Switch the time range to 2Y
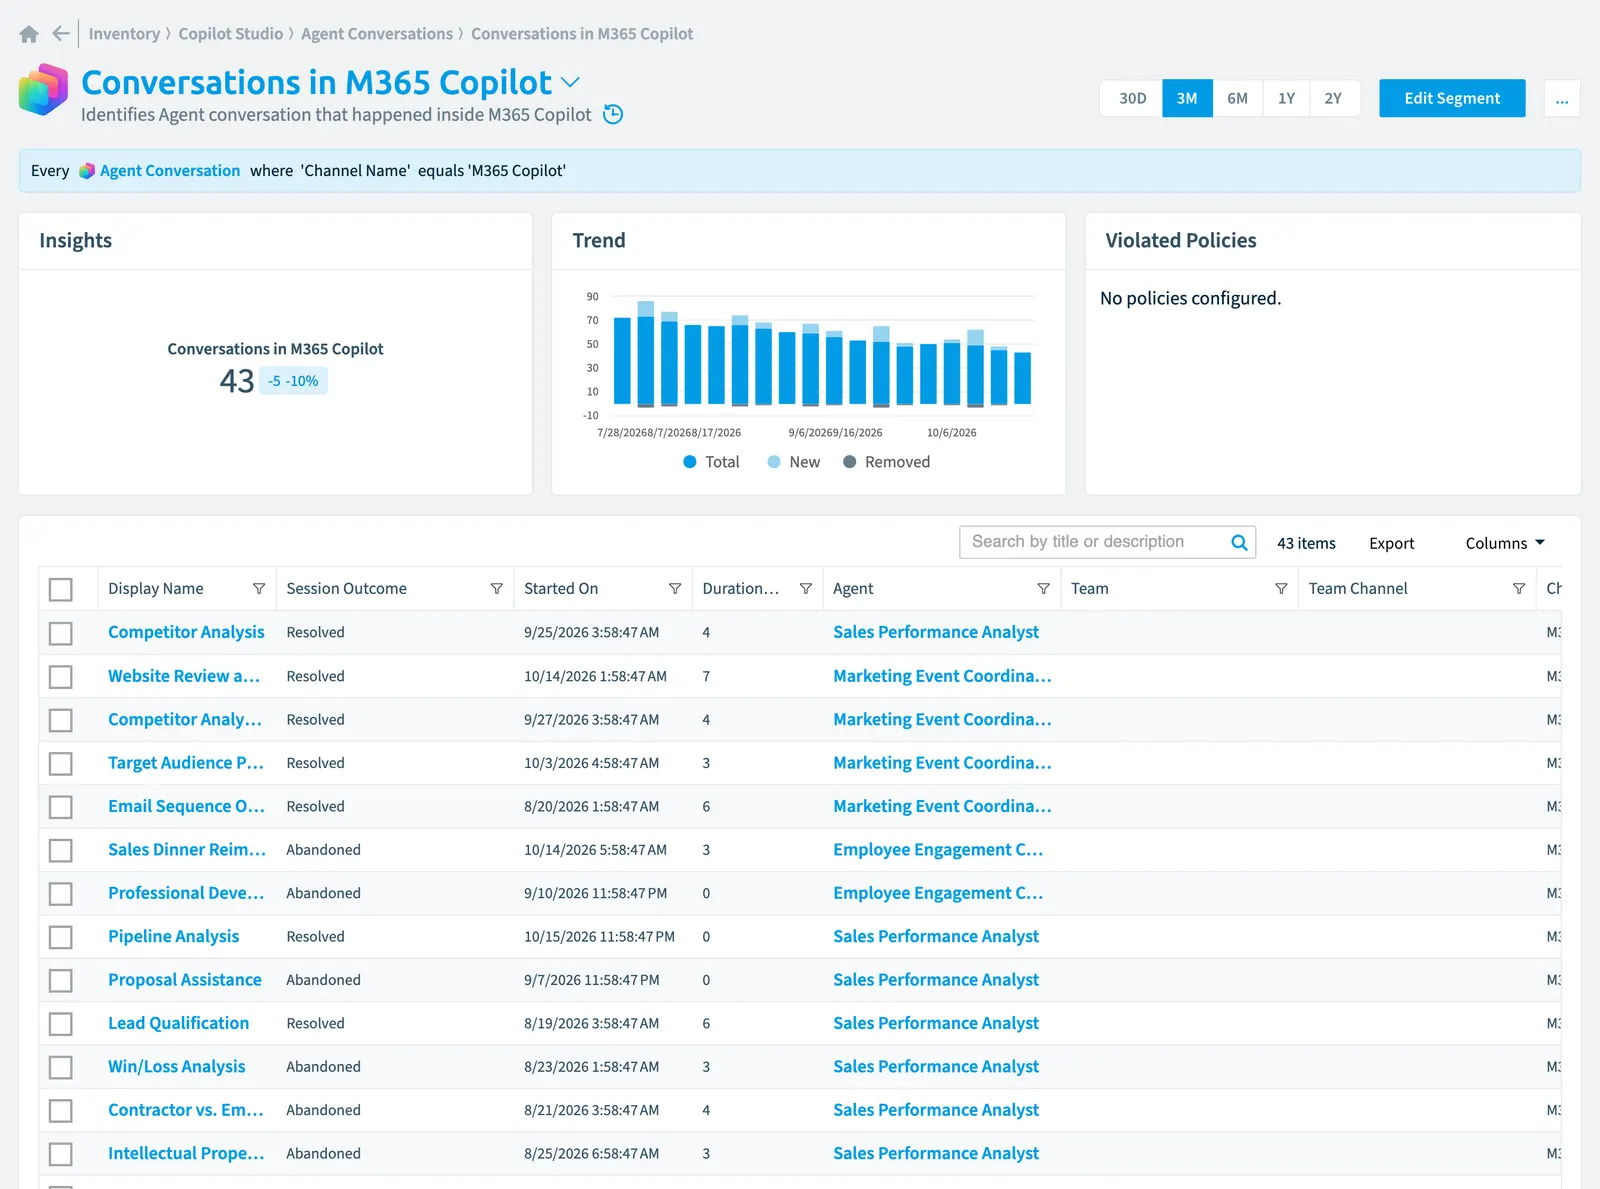This screenshot has width=1600, height=1189. click(1333, 99)
